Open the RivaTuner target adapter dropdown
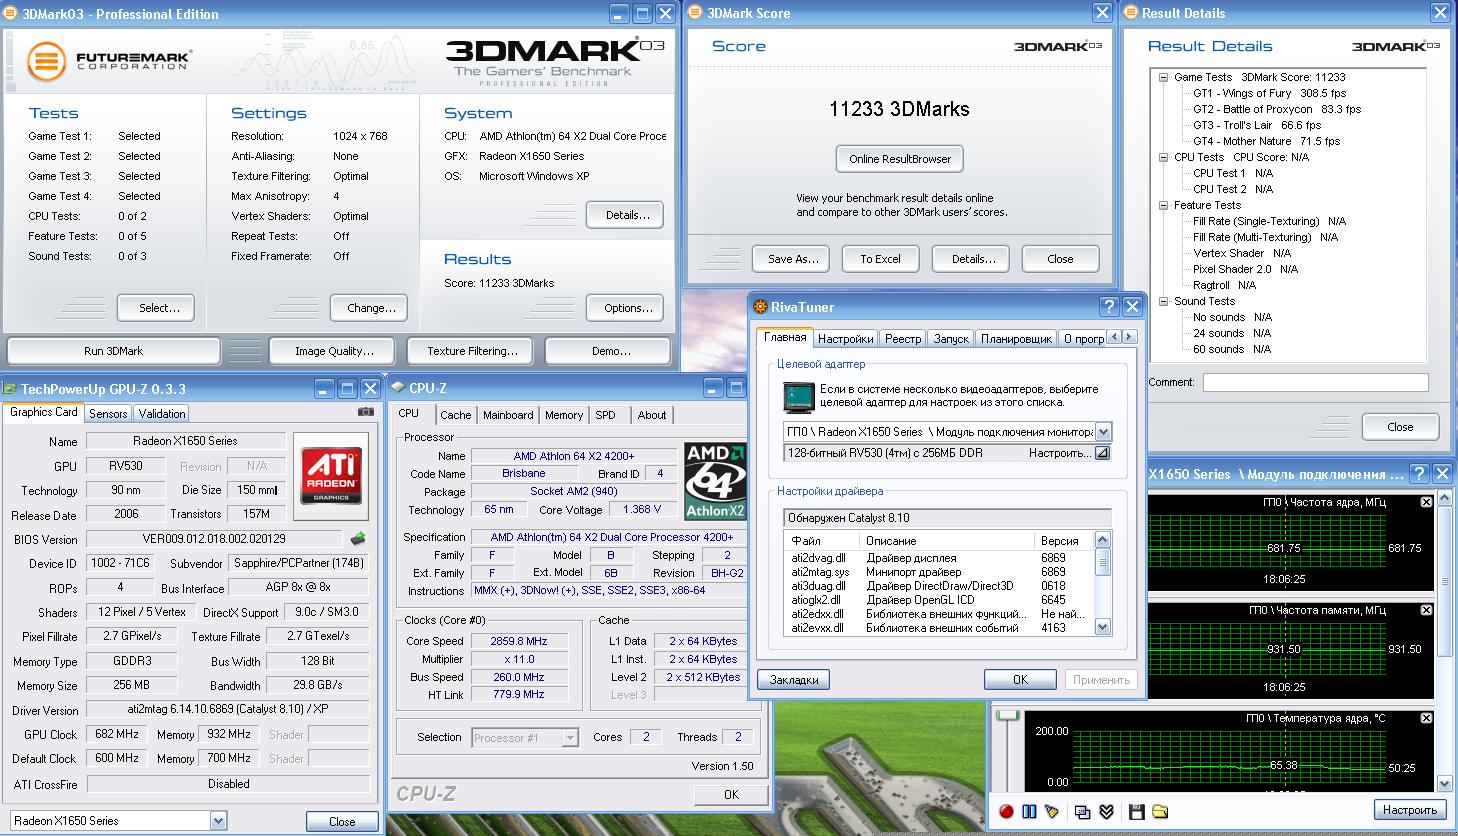This screenshot has height=836, width=1458. (1103, 432)
